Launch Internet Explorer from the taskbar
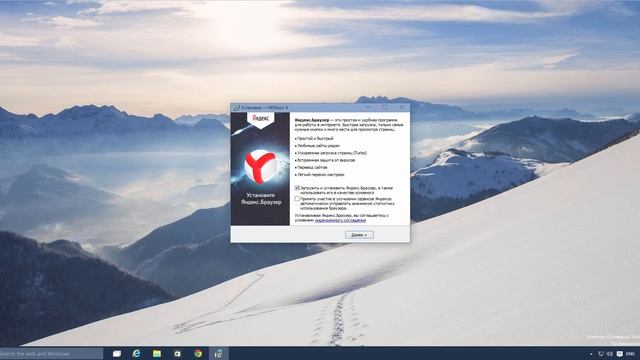 tap(136, 353)
